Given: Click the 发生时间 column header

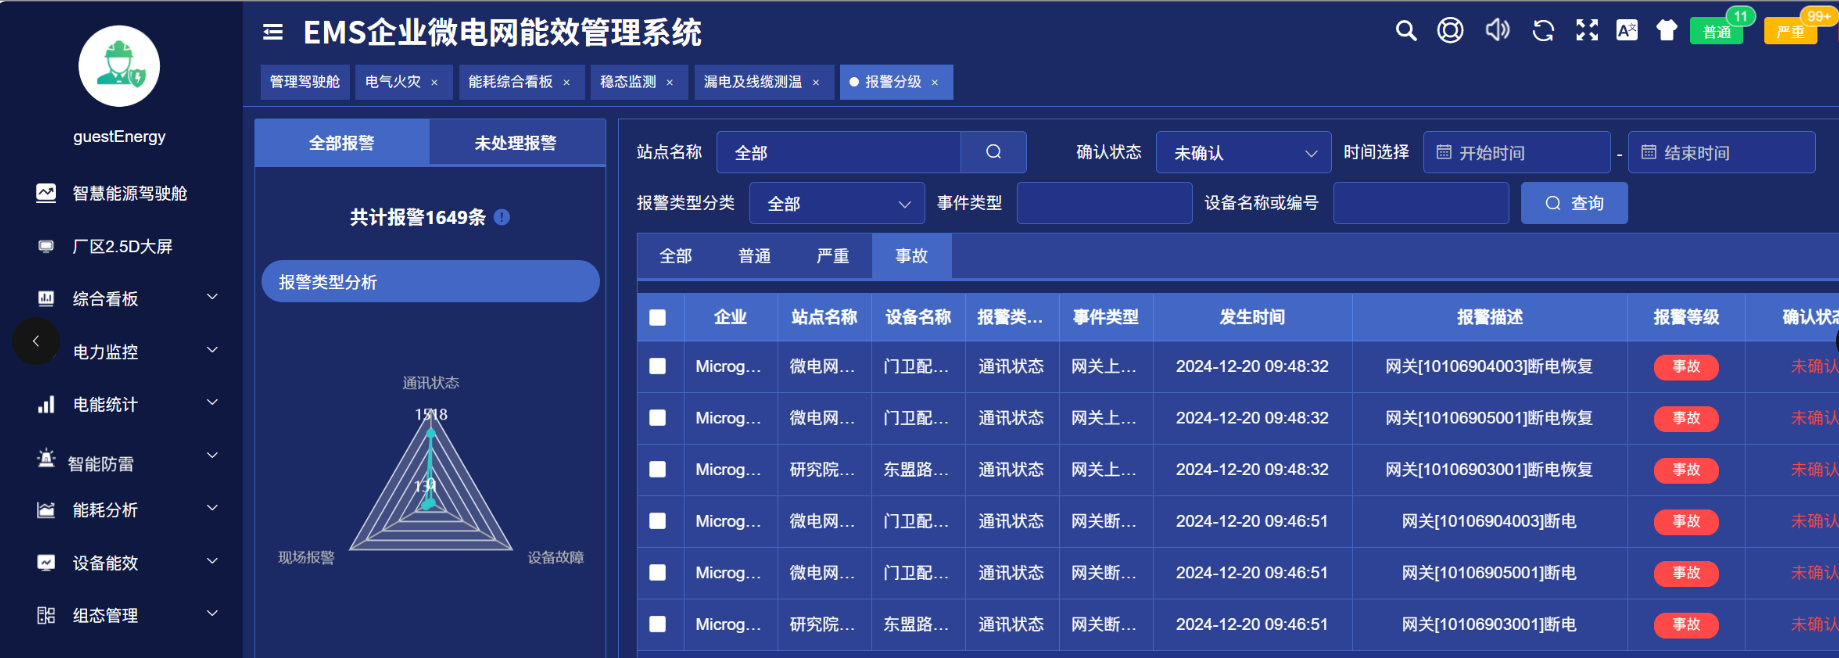Looking at the screenshot, I should 1252,317.
